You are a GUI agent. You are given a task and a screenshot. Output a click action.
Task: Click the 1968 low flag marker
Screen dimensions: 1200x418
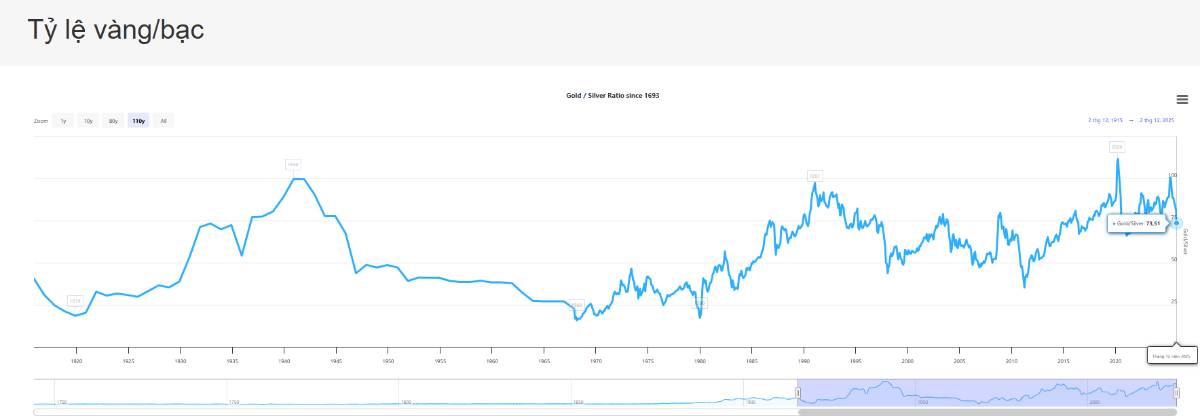coord(576,305)
